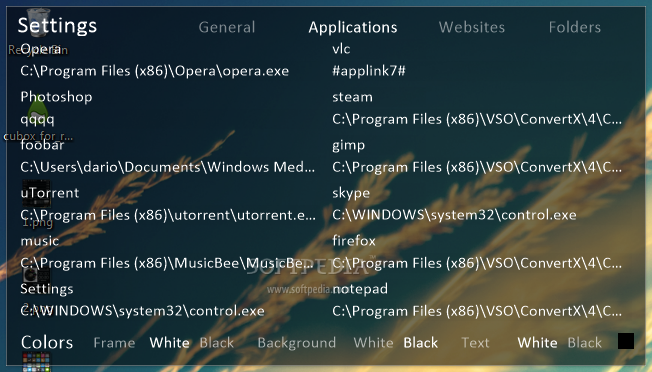This screenshot has width=652, height=372.
Task: Set Background color to White
Action: coord(373,343)
